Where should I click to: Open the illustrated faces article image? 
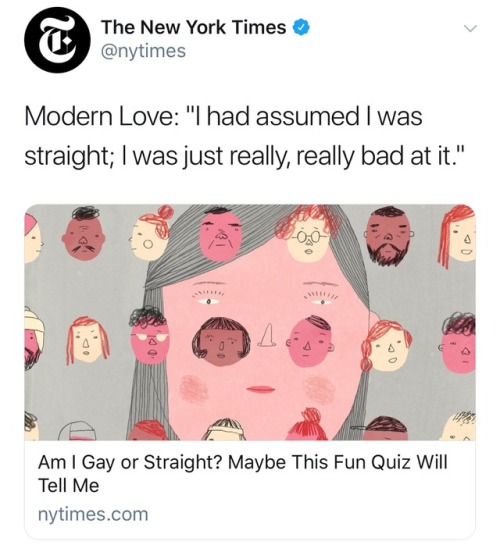point(250,322)
